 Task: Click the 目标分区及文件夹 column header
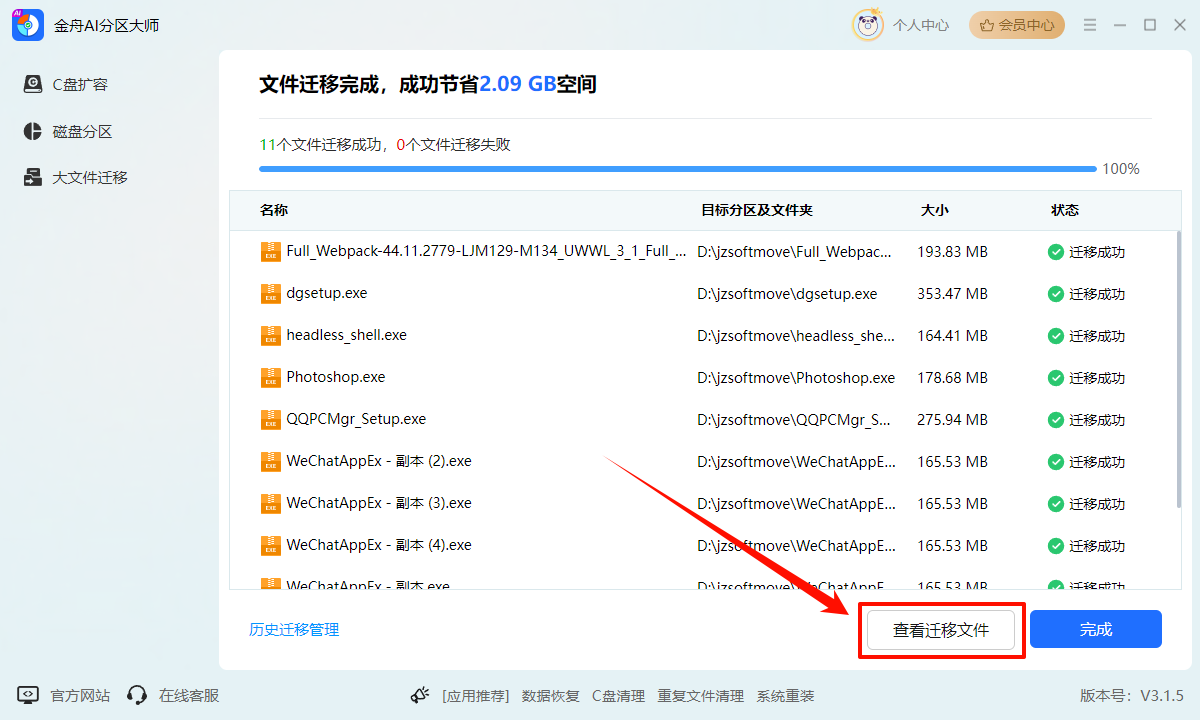[x=757, y=210]
